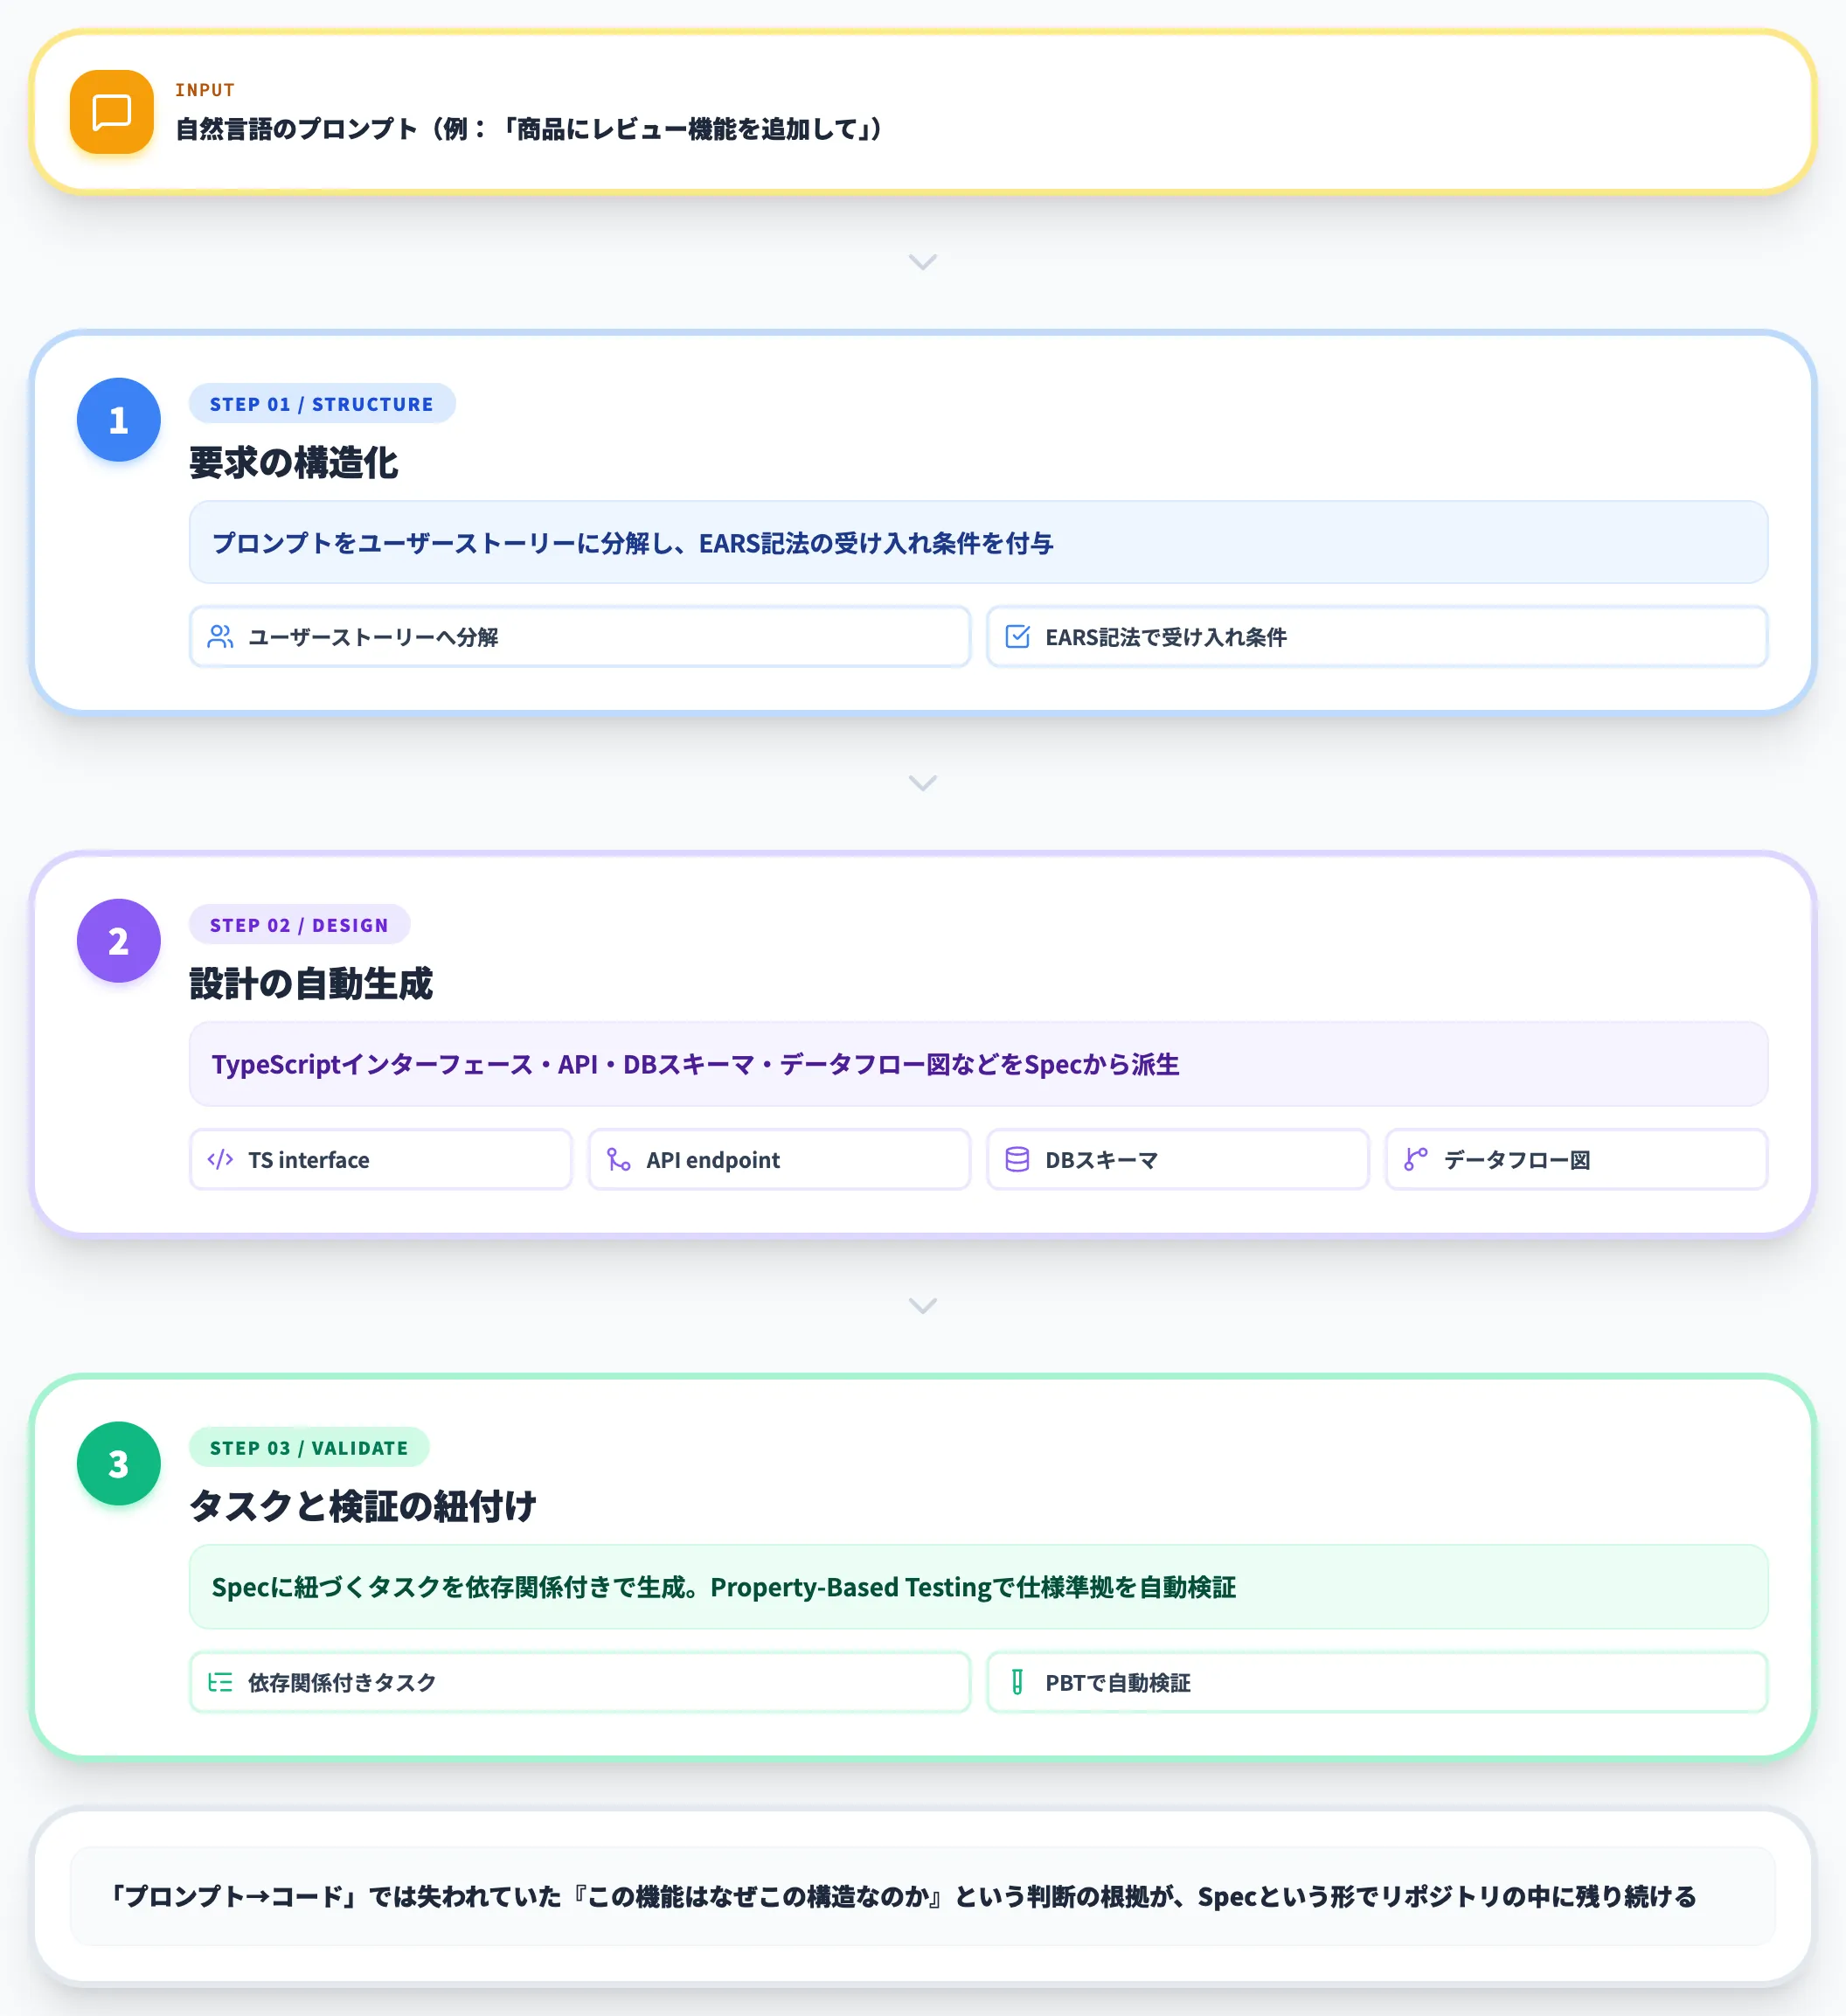This screenshot has height=2016, width=1846.
Task: Click the API endpoint chip
Action: pos(779,1160)
